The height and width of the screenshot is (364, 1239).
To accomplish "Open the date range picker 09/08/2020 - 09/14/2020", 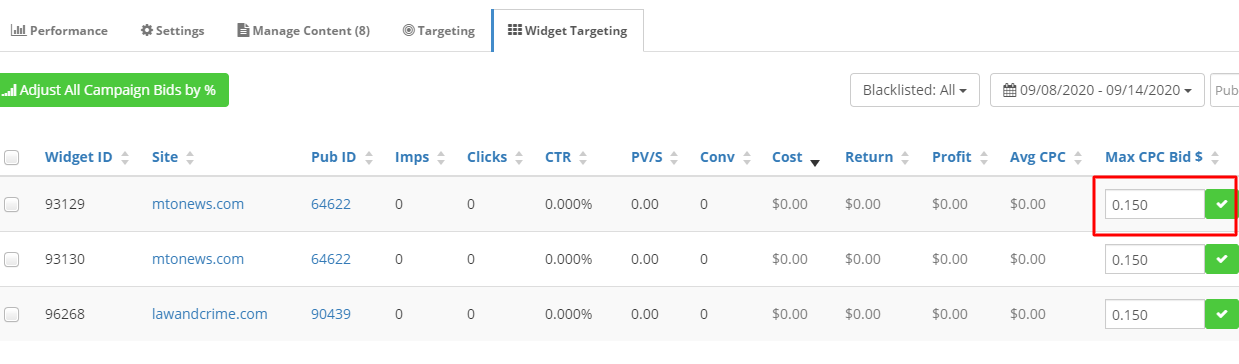I will coord(1097,90).
